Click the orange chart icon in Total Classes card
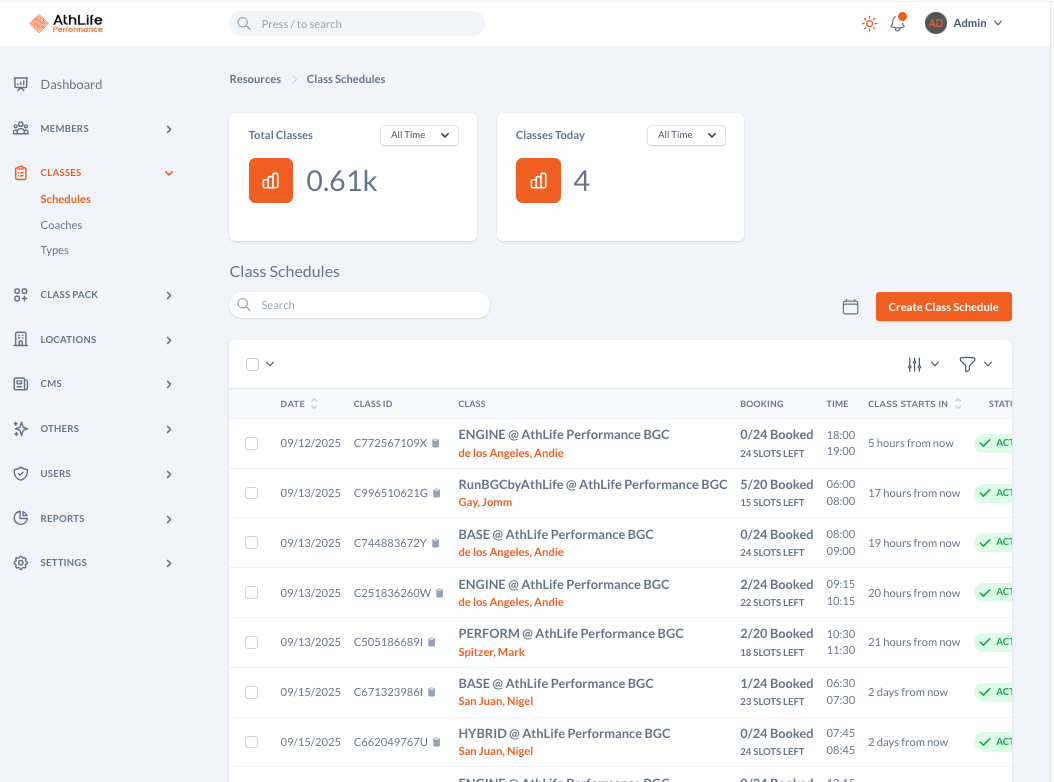Image resolution: width=1054 pixels, height=782 pixels. pyautogui.click(x=270, y=180)
